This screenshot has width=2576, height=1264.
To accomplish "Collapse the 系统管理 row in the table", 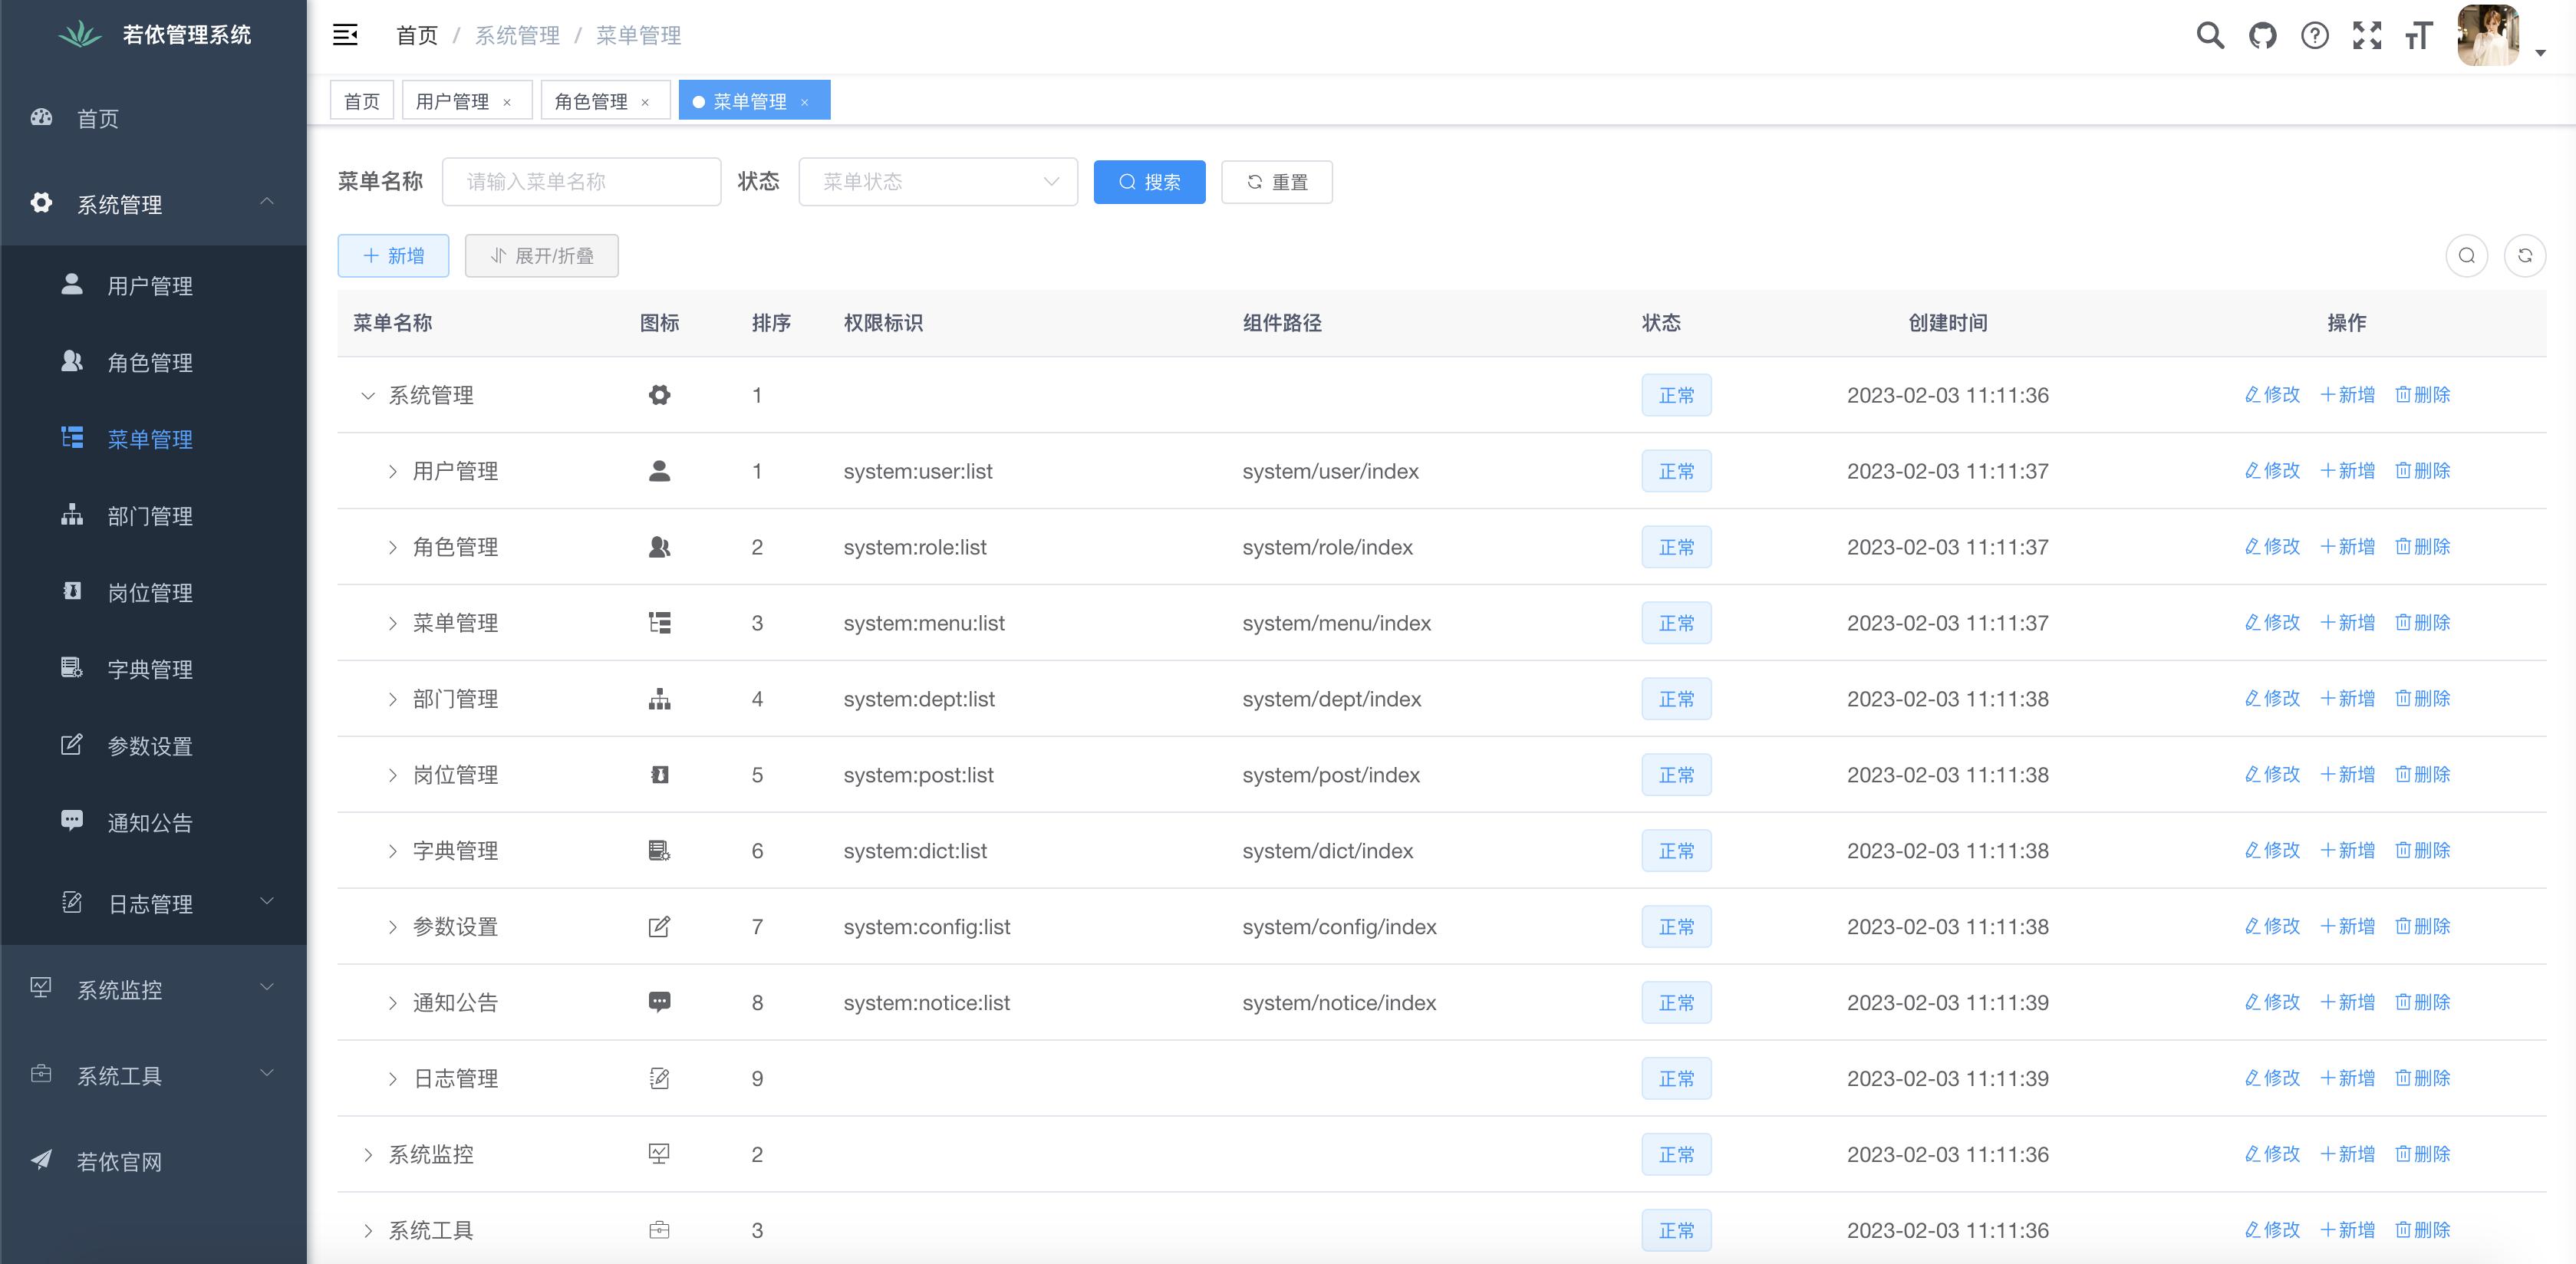I will [368, 395].
